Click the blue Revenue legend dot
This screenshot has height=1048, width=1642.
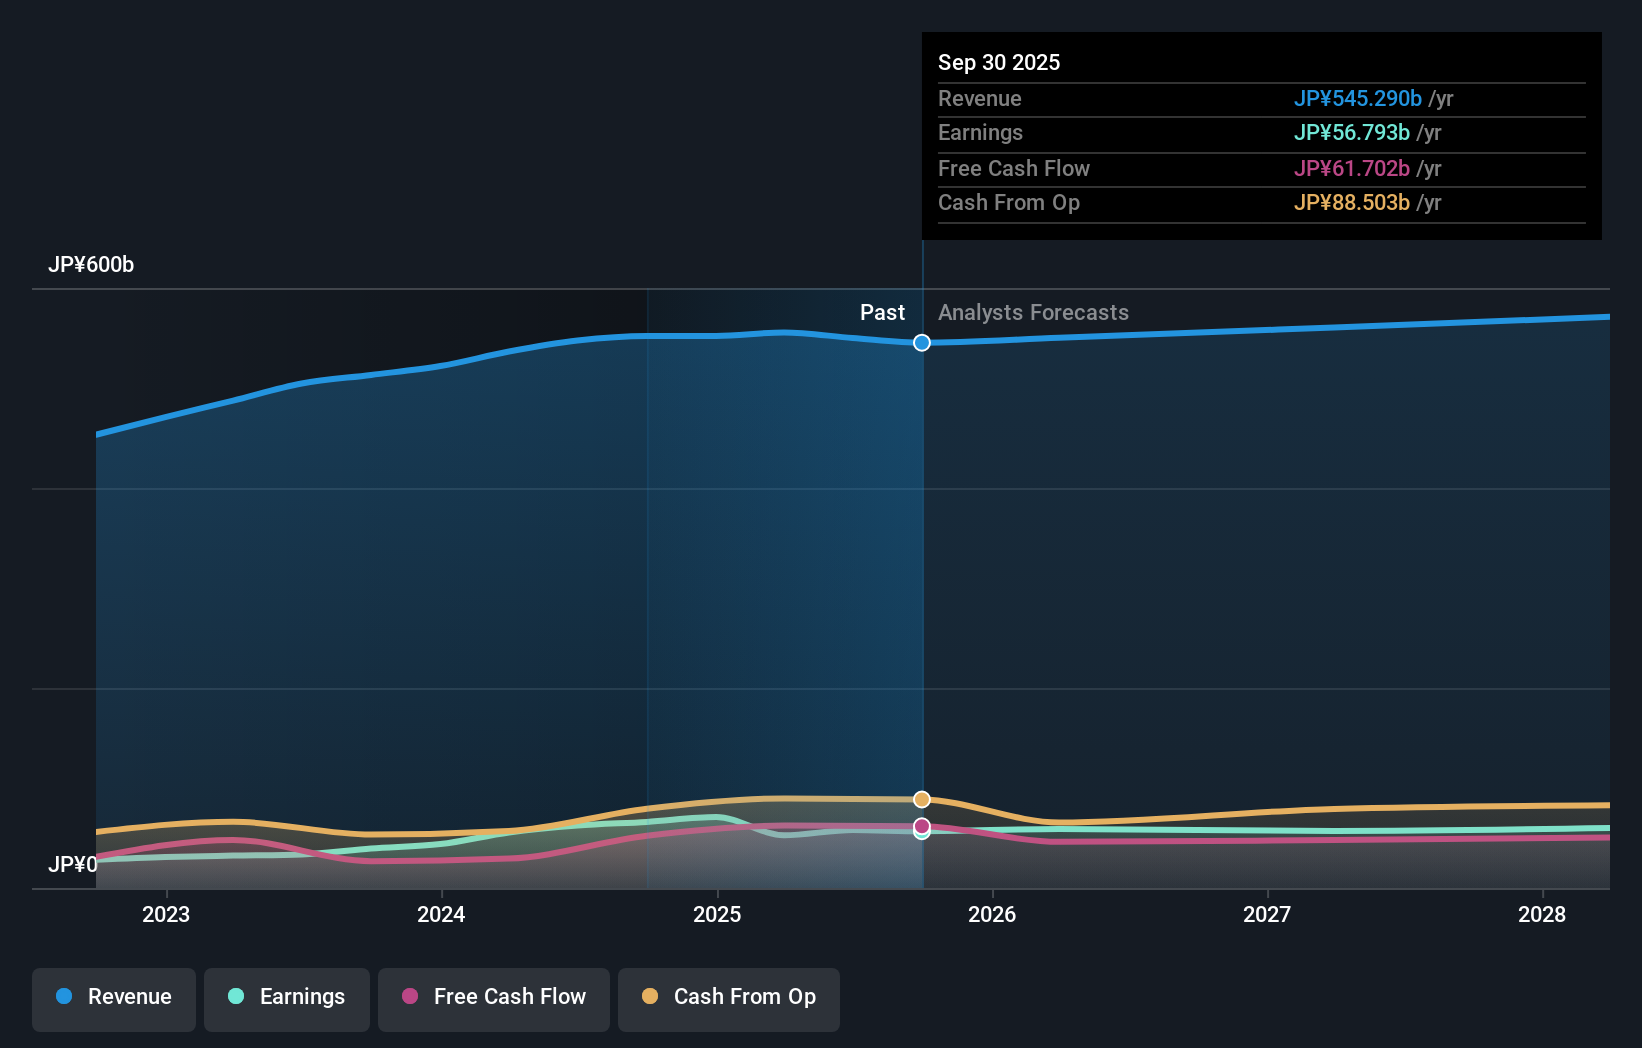[x=64, y=998]
